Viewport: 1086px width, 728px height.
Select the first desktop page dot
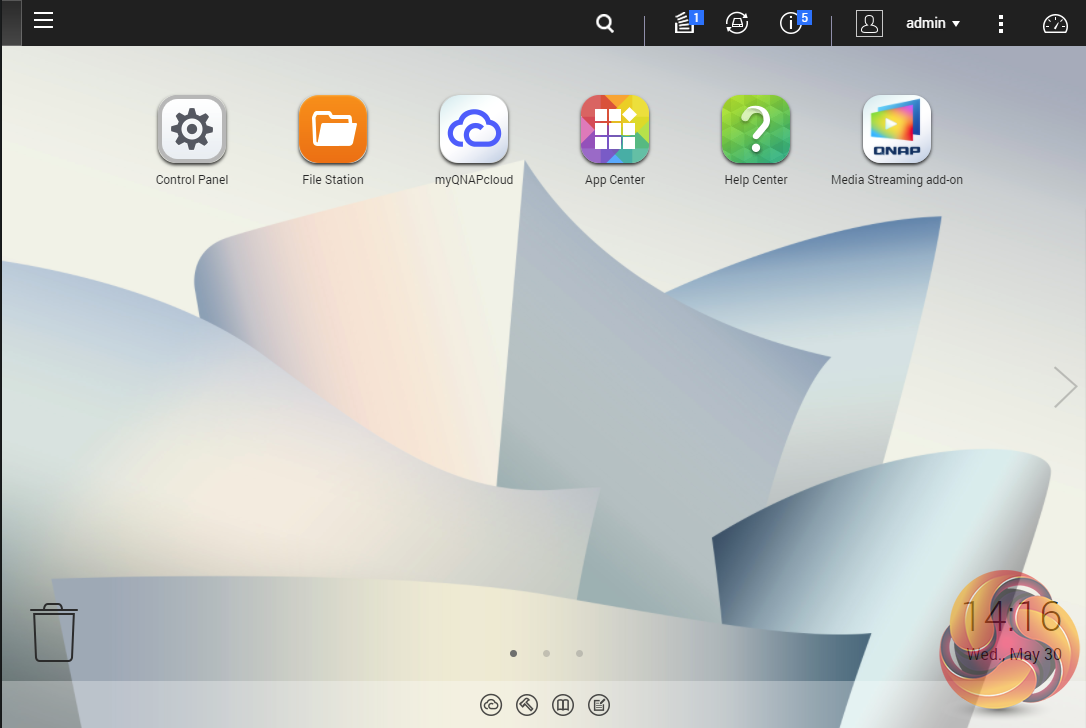(513, 653)
